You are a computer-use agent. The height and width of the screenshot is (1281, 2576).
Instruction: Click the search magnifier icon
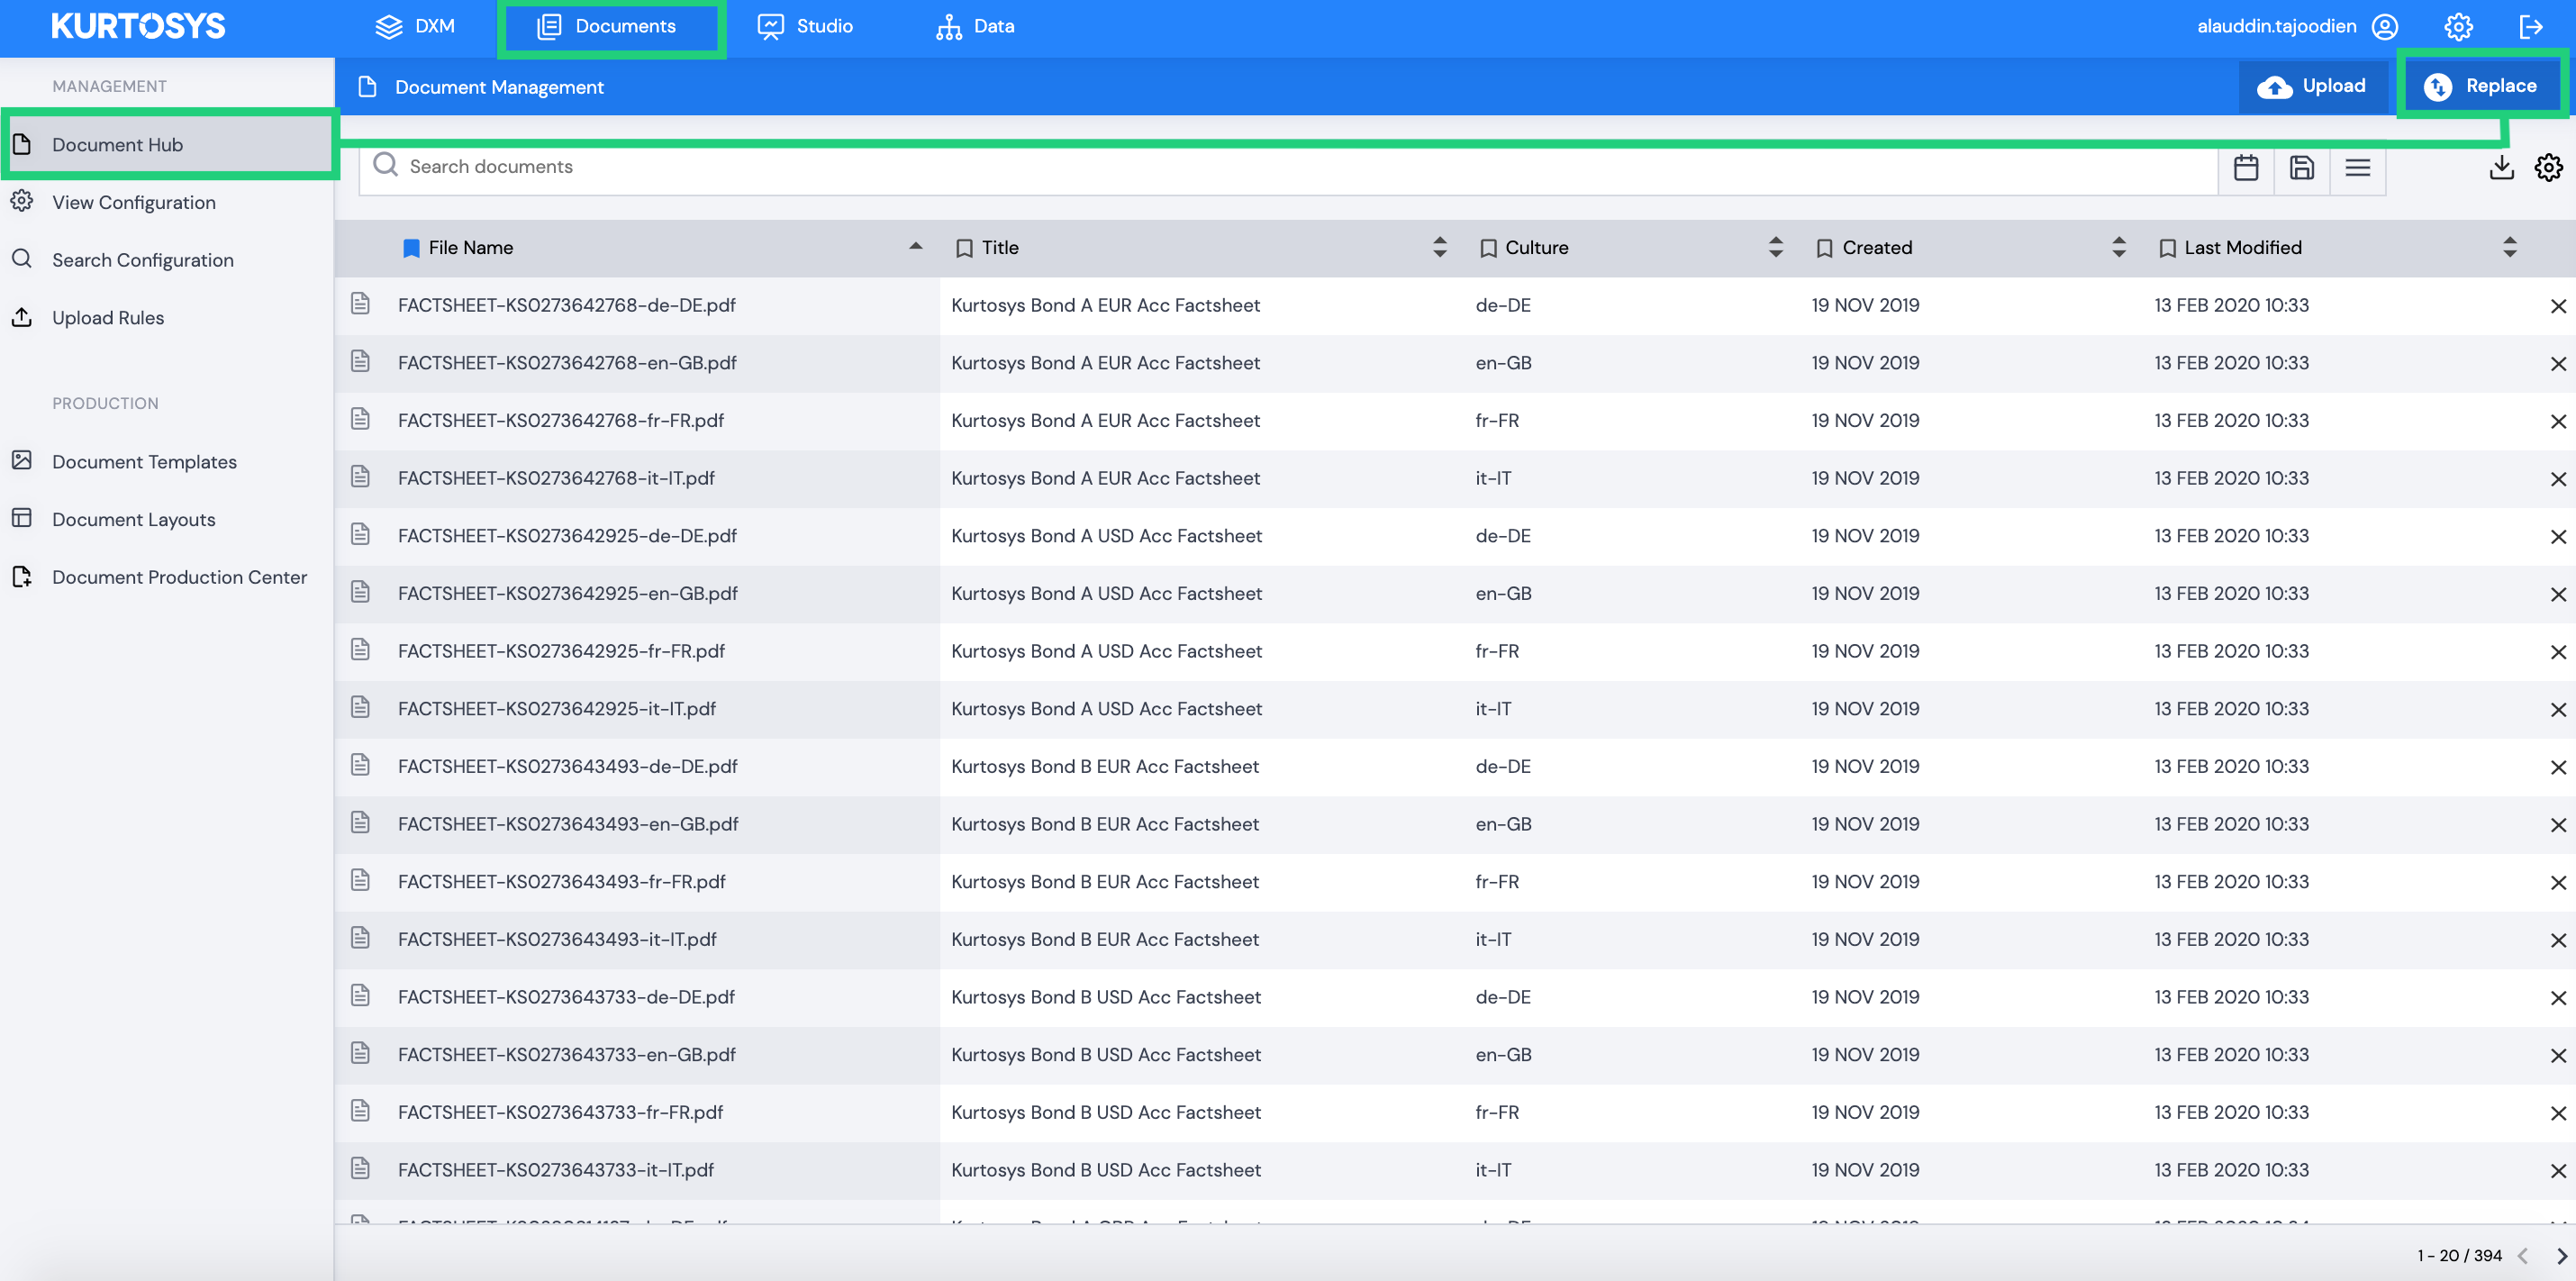[385, 165]
